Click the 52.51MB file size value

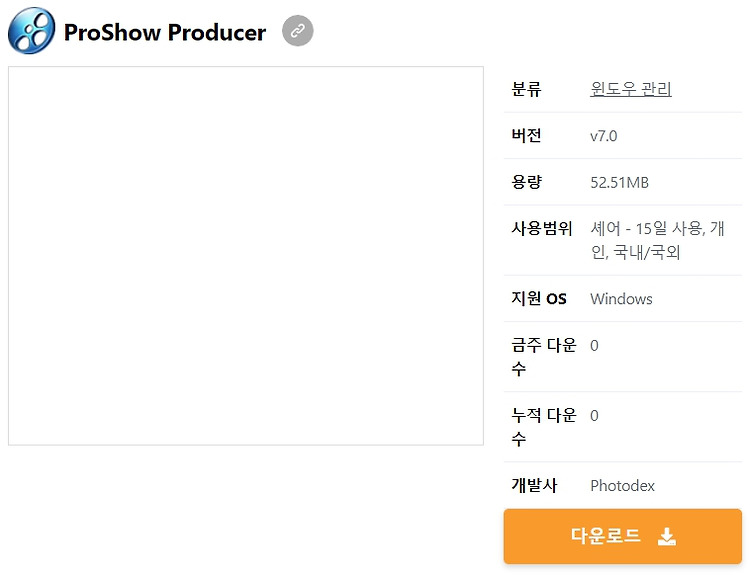(619, 182)
